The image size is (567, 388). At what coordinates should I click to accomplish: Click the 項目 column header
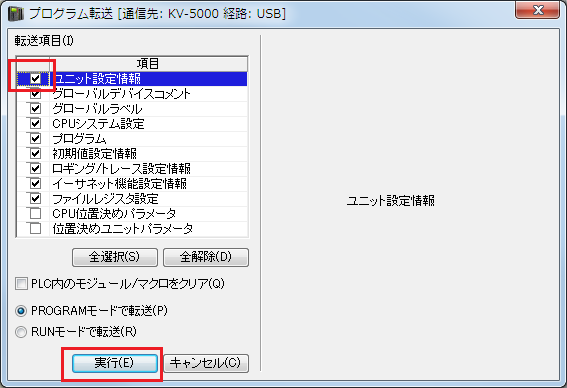[148, 64]
